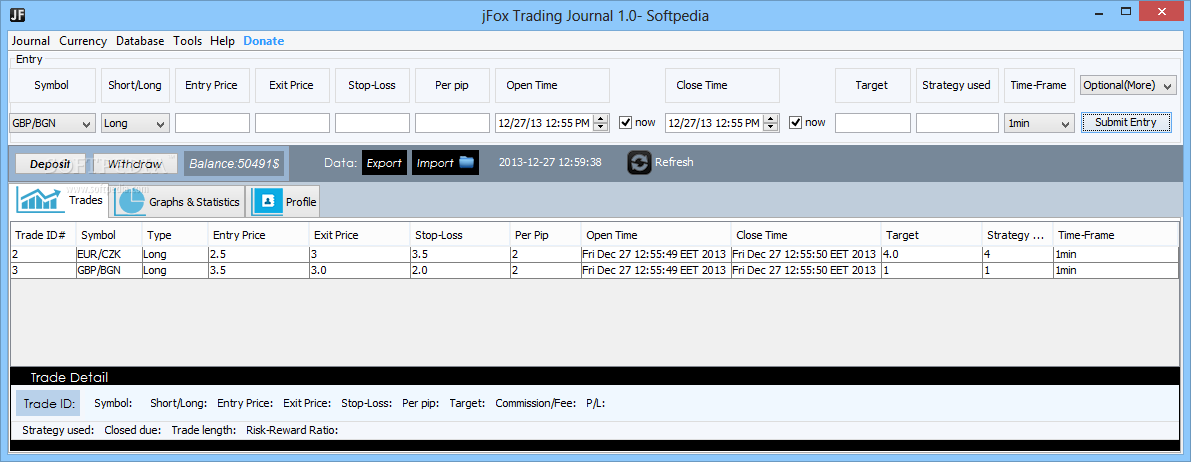Open the Currency menu
Image resolution: width=1191 pixels, height=462 pixels.
[83, 41]
